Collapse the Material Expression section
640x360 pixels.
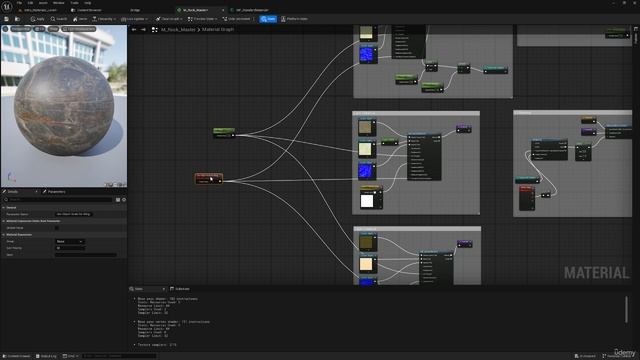(x=4, y=235)
